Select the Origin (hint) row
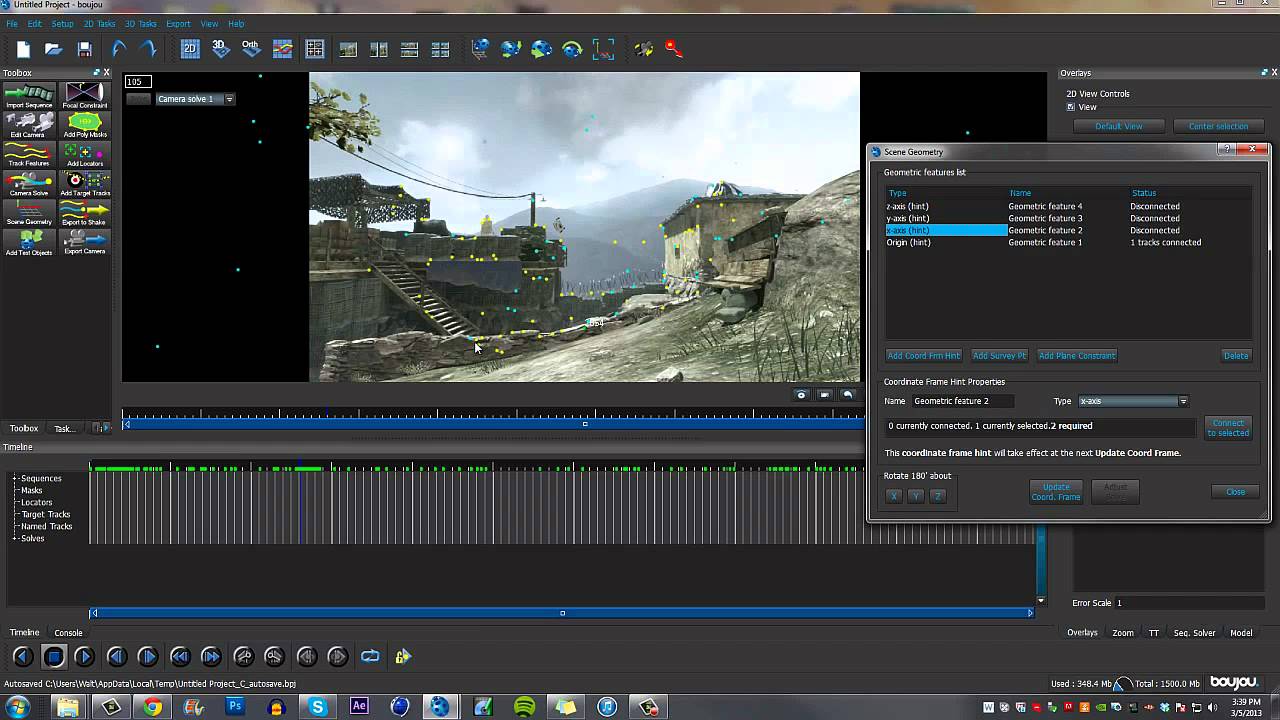 (1068, 242)
